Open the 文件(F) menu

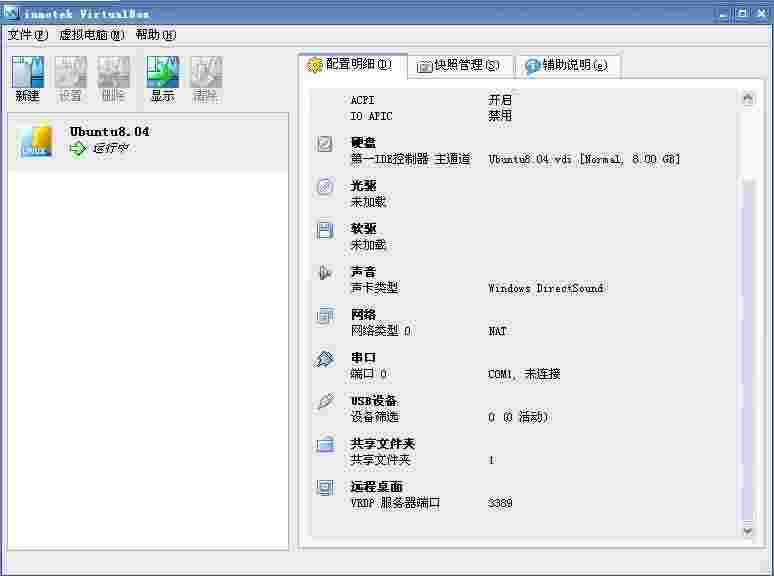[x=28, y=35]
